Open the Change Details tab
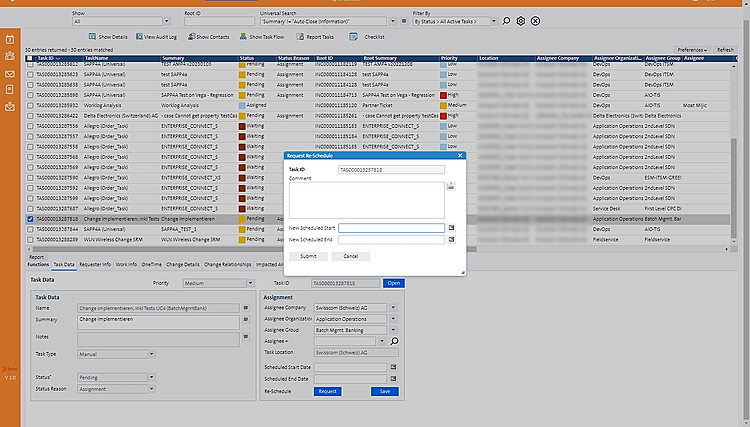The image size is (750, 427). 183,265
